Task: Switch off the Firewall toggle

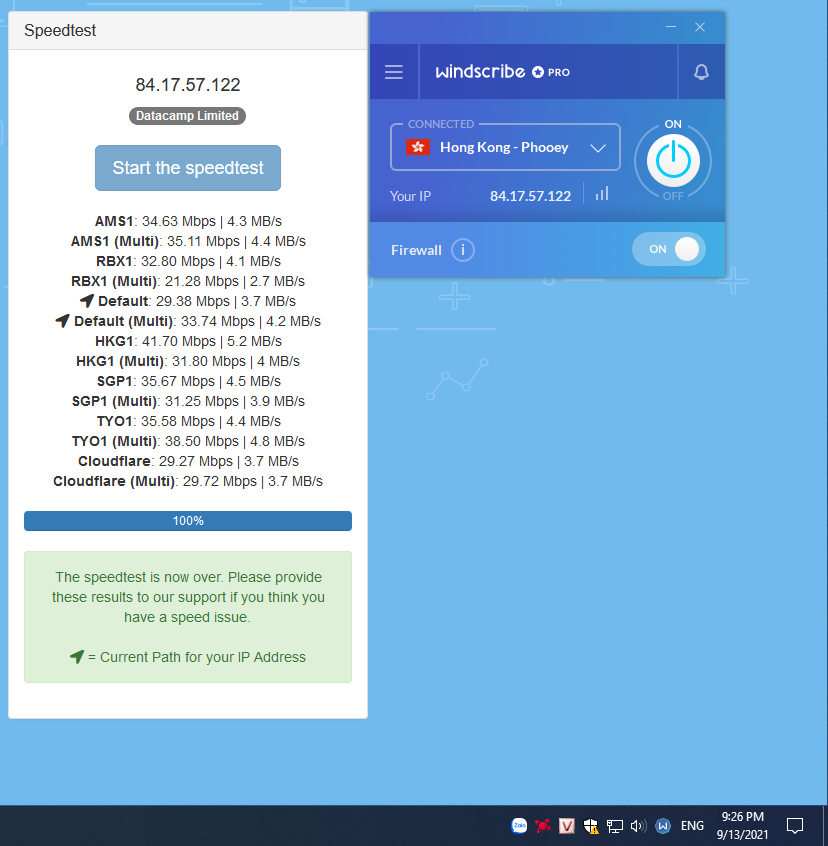Action: point(669,249)
